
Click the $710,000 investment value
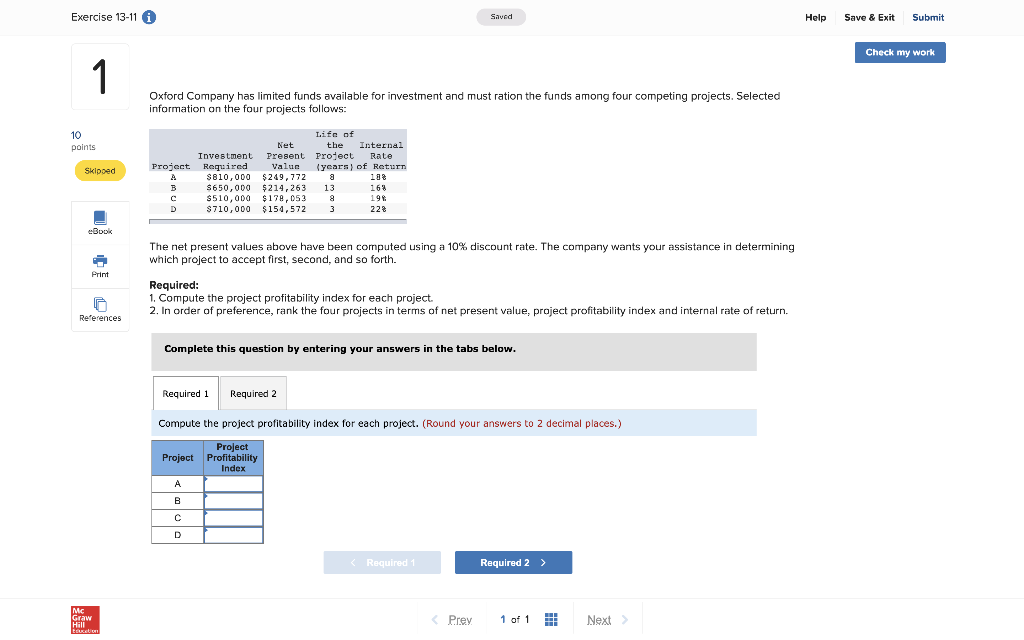click(x=228, y=209)
